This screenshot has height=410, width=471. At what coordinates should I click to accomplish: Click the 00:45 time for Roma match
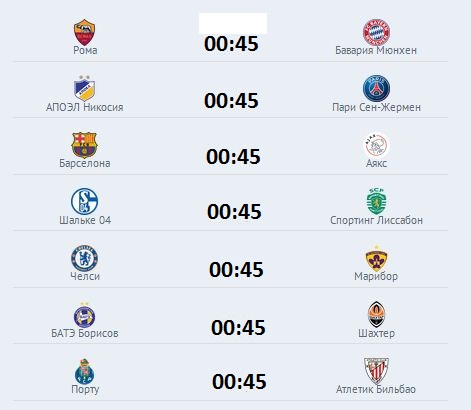coord(231,44)
